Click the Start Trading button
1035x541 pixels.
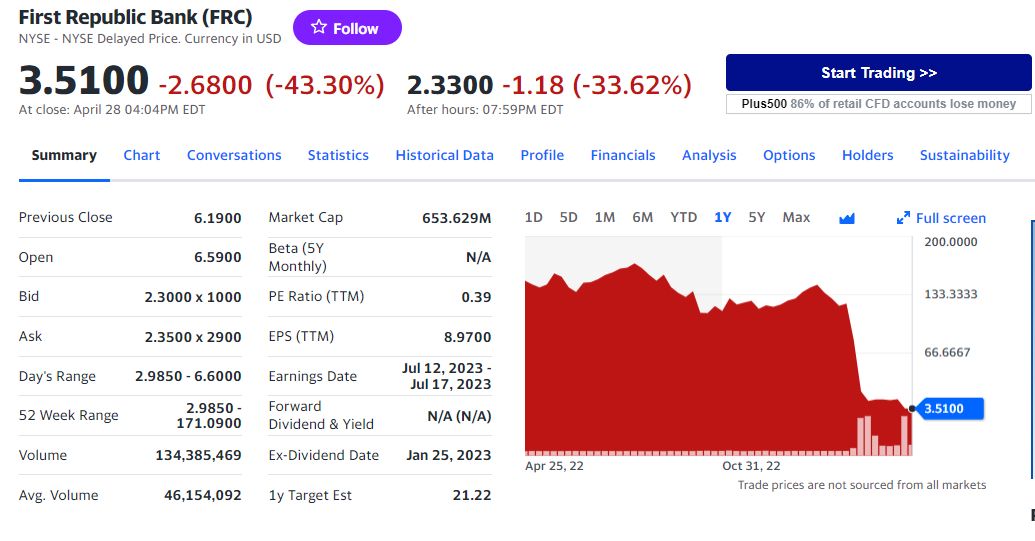(879, 73)
